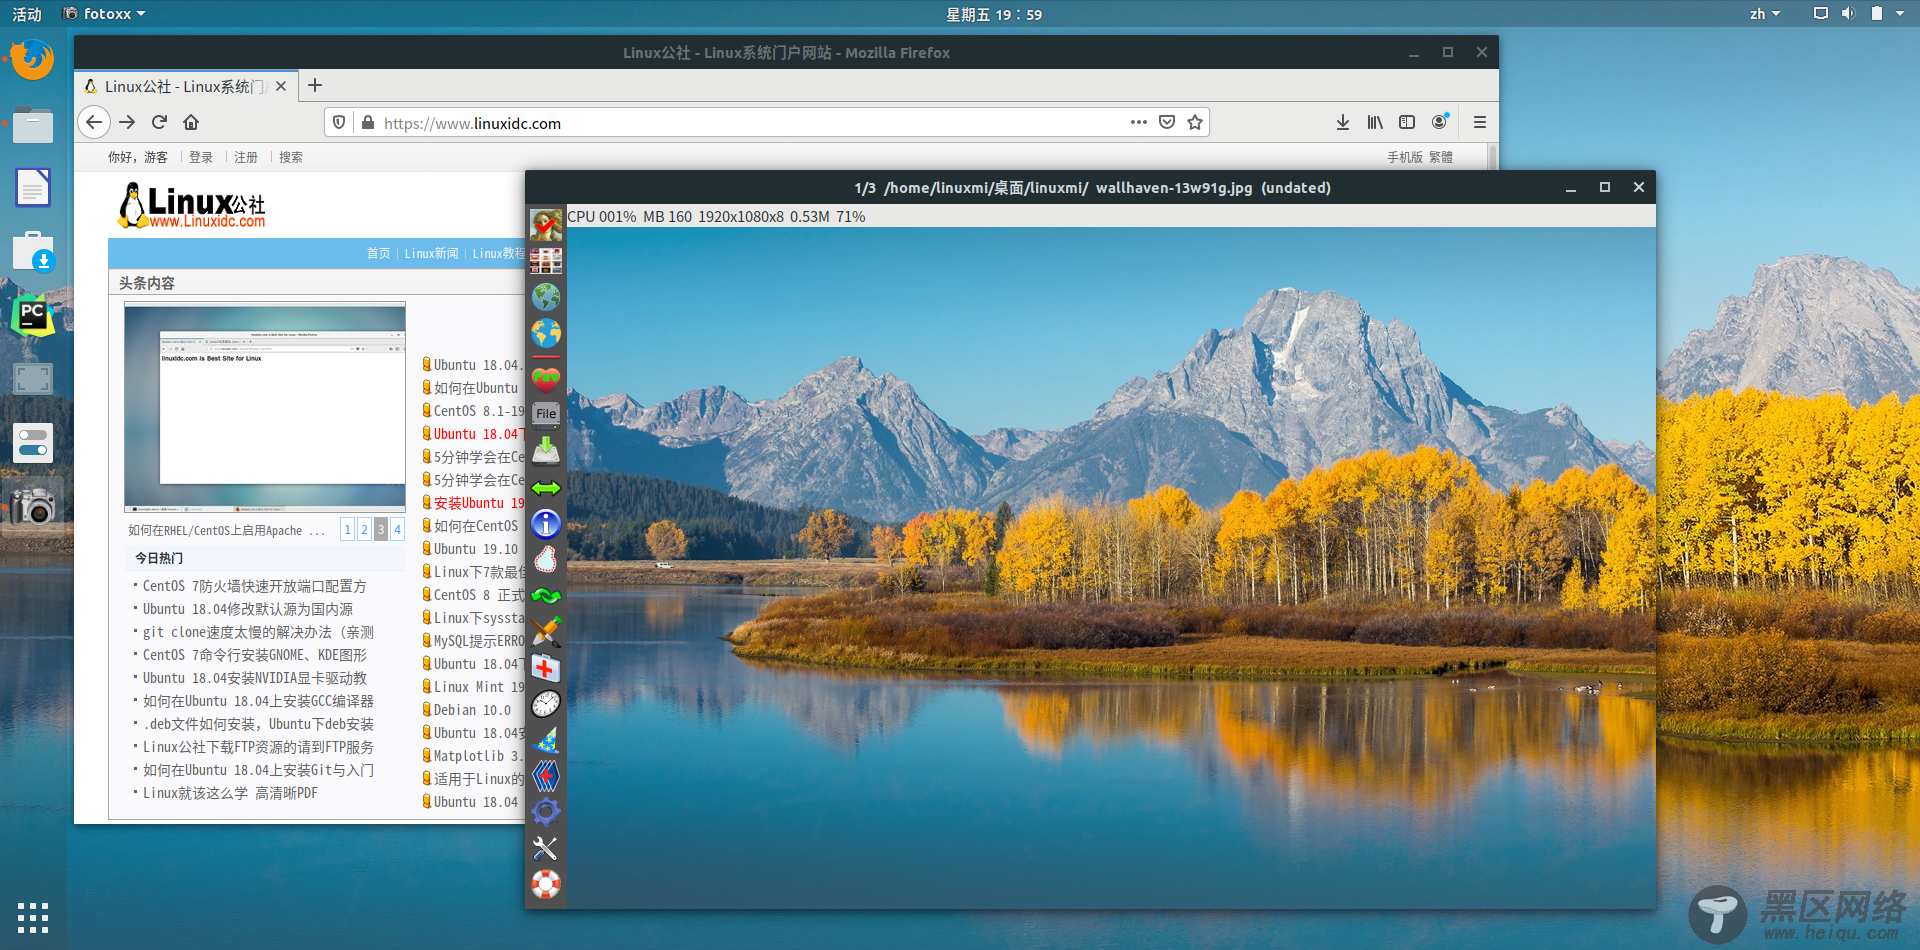Screen dimensions: 1920x950
Task: Open the Fotoxx Effects wizard hat icon
Action: pyautogui.click(x=546, y=740)
